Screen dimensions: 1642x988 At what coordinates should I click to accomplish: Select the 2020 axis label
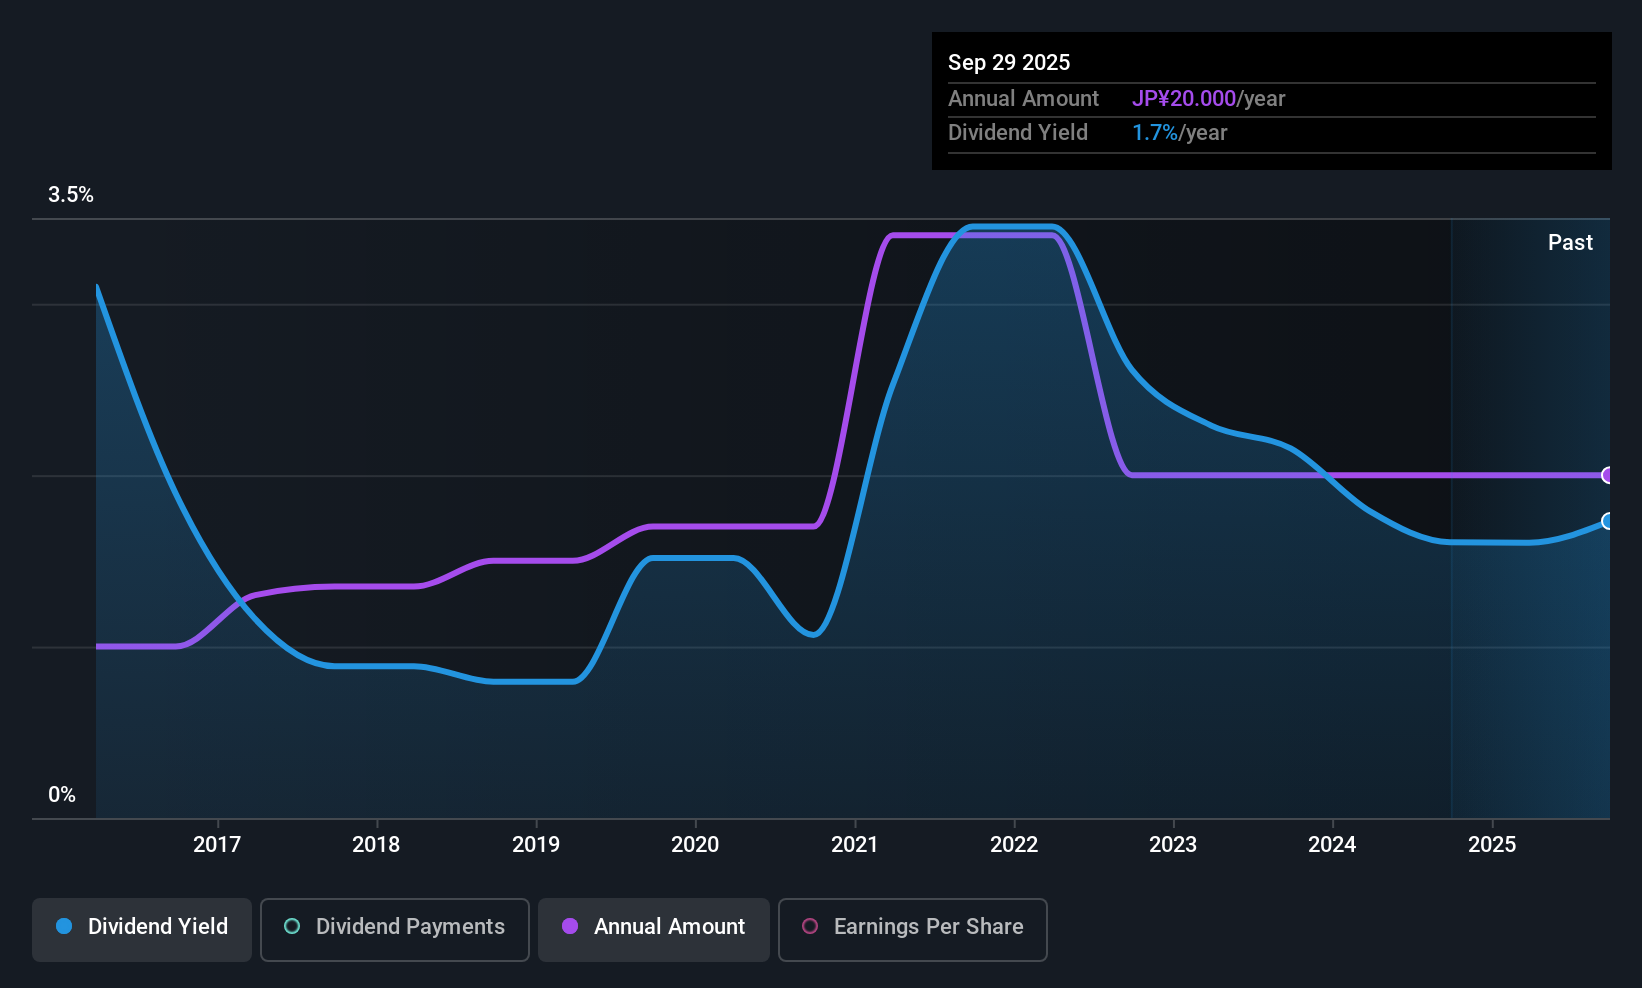point(695,845)
